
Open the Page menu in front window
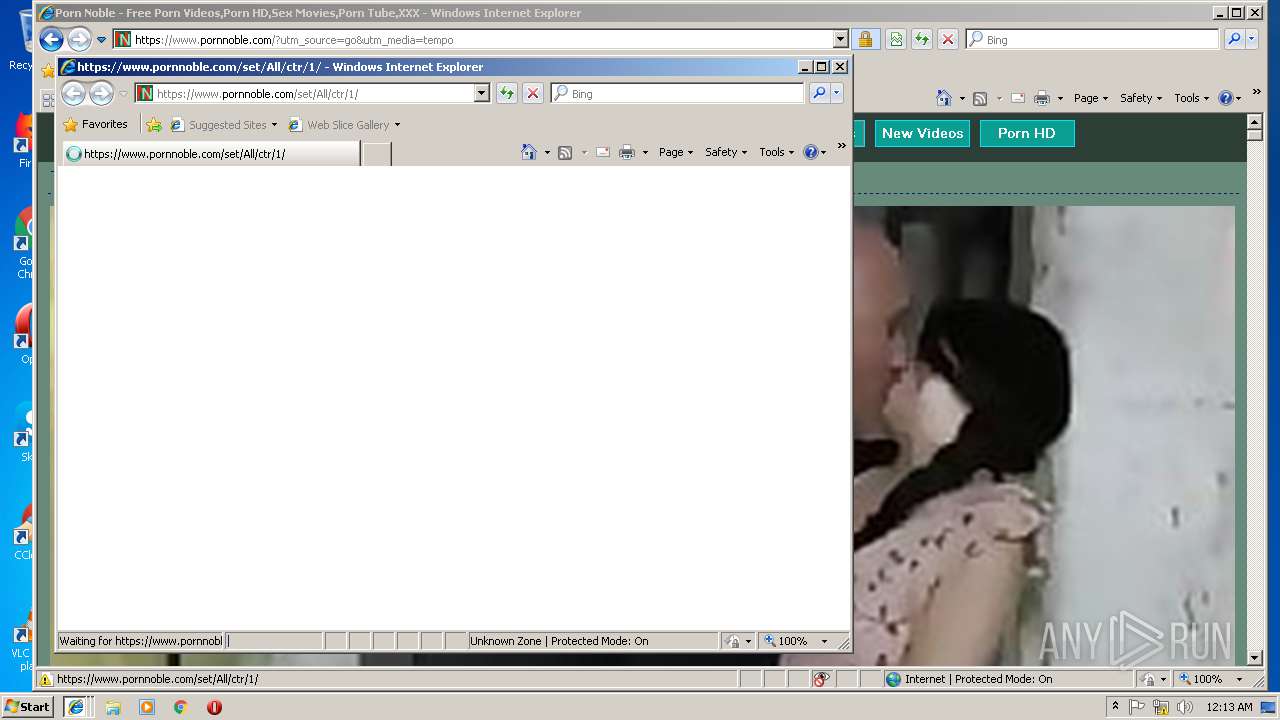coord(676,152)
